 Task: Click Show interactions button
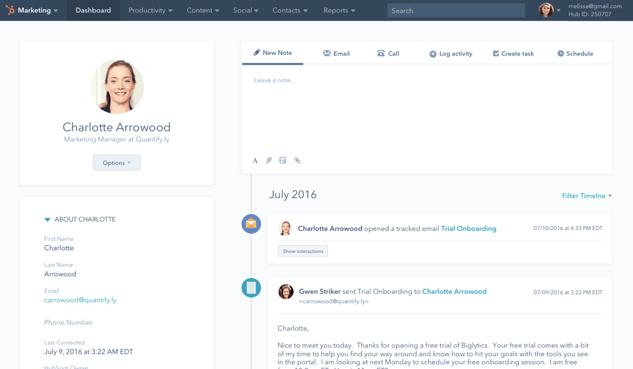[303, 251]
